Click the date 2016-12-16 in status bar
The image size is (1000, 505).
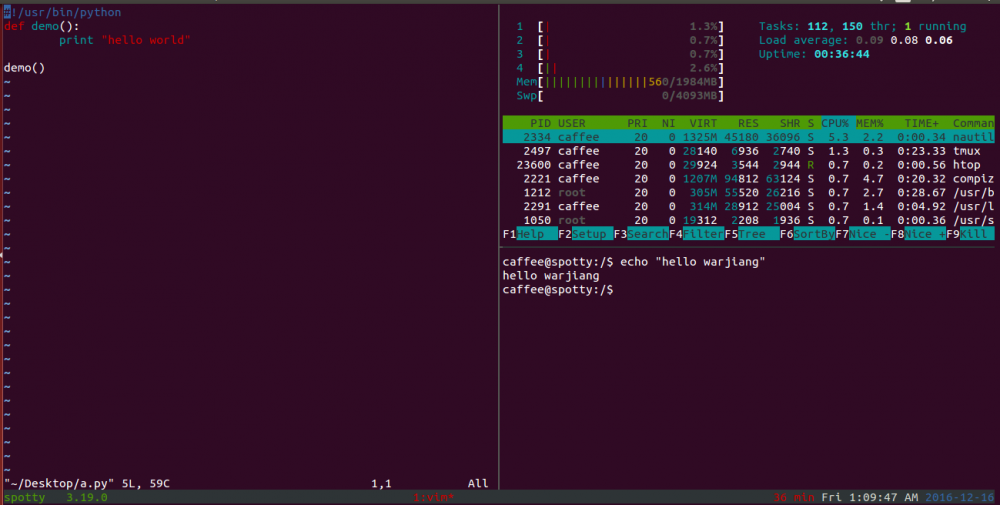click(x=959, y=497)
